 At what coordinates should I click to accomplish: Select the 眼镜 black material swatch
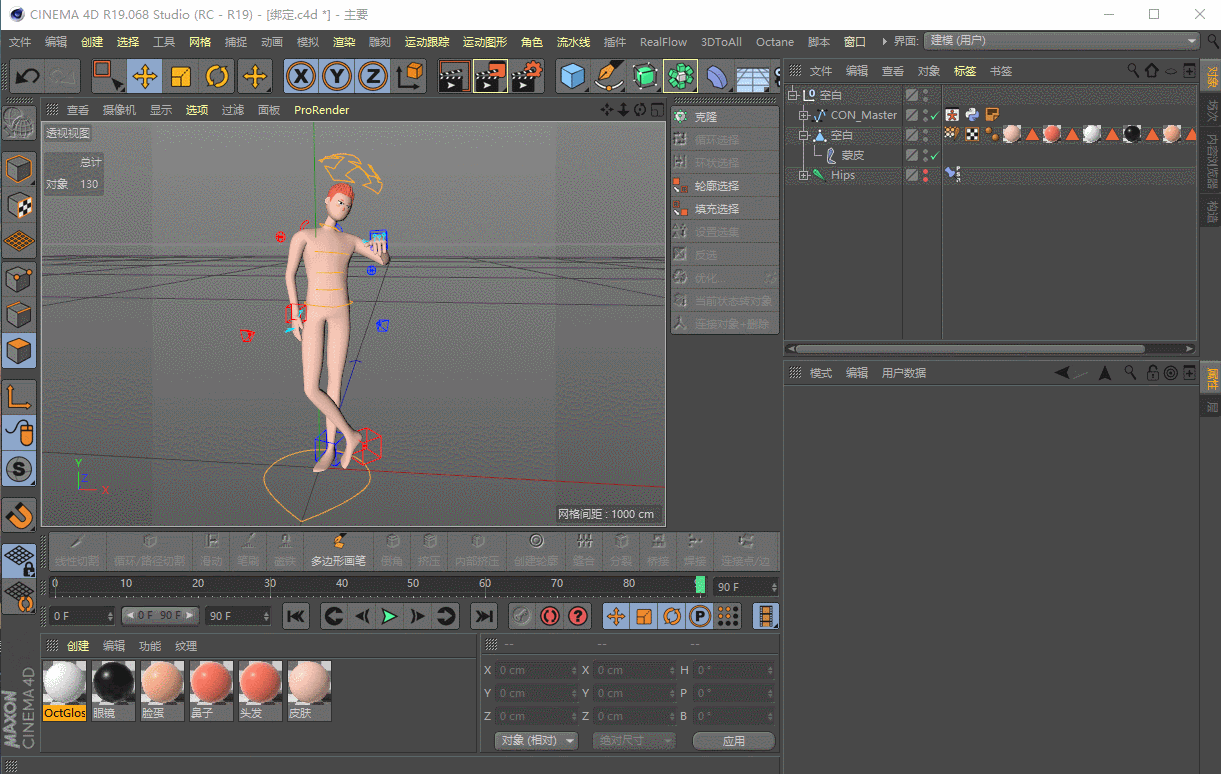113,691
